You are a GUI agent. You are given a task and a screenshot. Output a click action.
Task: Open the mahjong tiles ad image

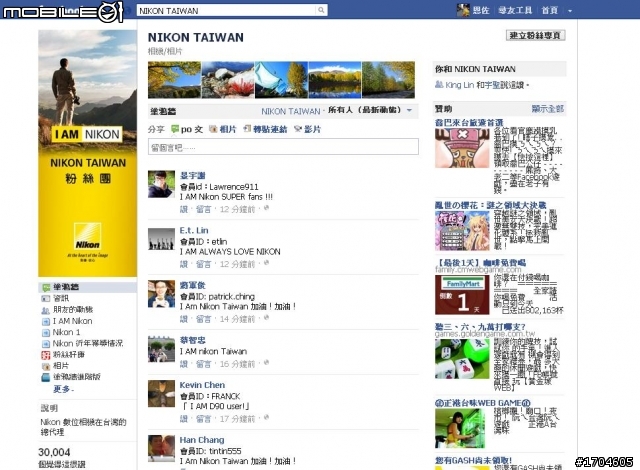pyautogui.click(x=462, y=359)
